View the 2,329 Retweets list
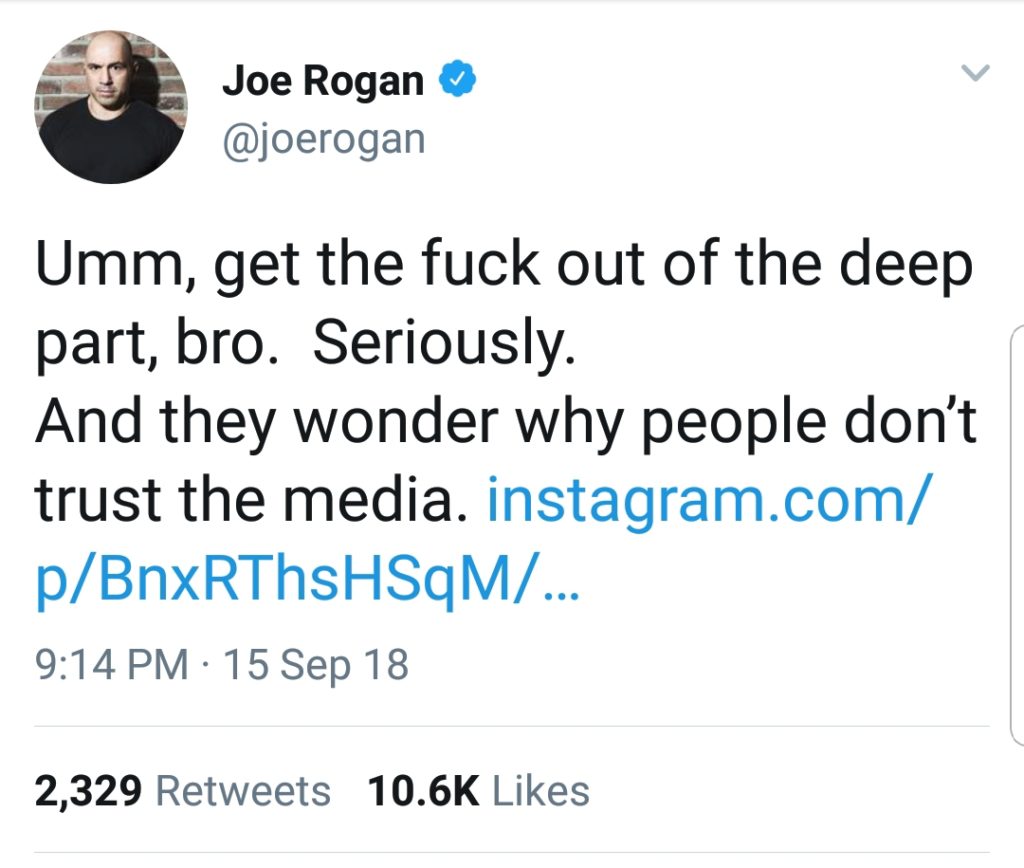Screen dimensions: 1024x868 pos(182,792)
